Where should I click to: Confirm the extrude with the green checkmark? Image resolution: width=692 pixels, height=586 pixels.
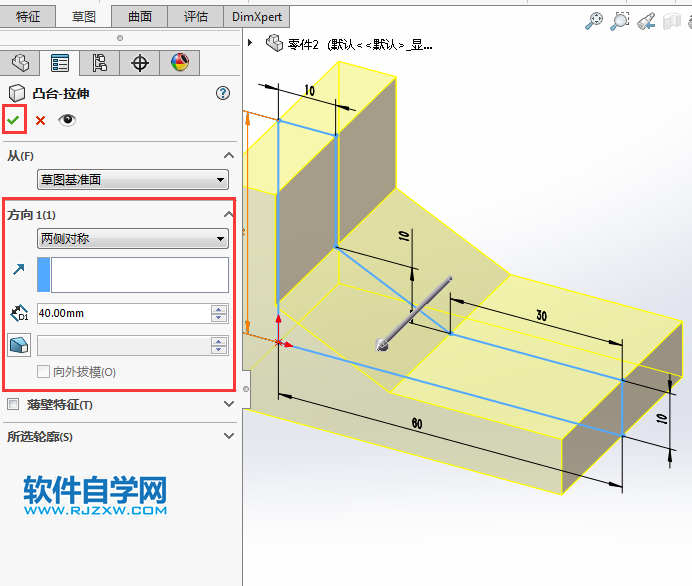[x=14, y=120]
